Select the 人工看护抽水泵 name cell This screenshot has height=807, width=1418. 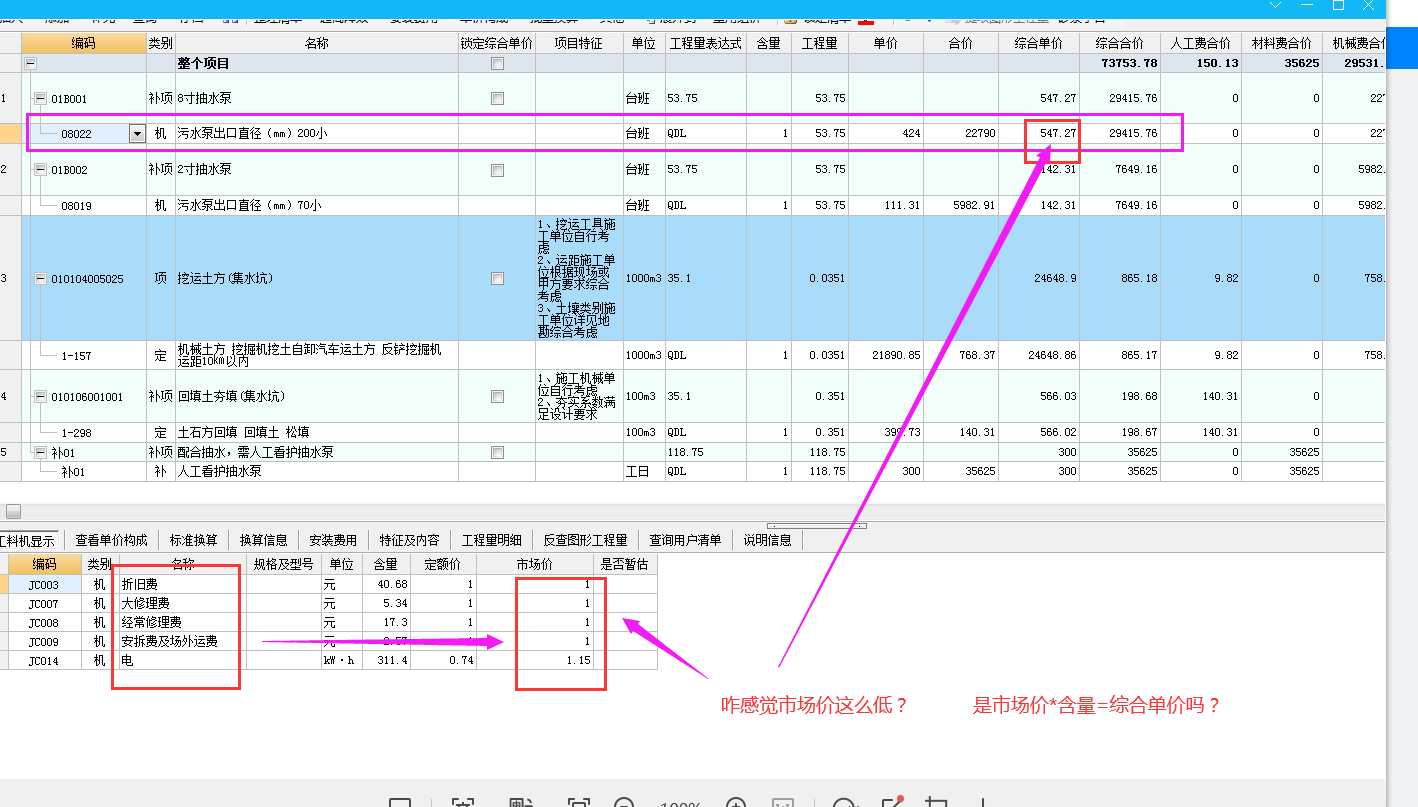tap(317, 471)
